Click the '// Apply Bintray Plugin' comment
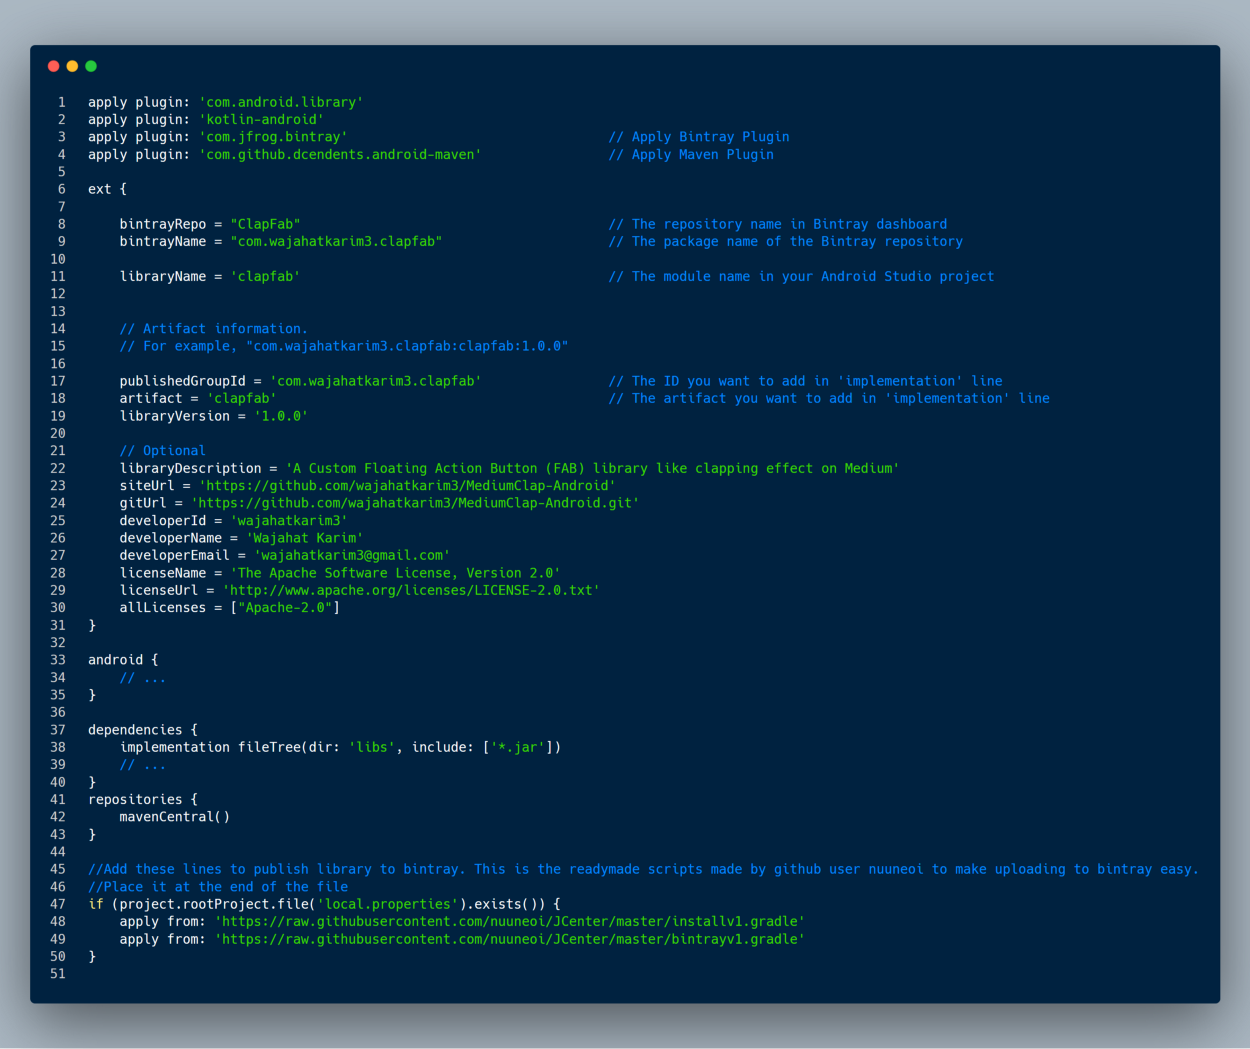 pos(699,137)
